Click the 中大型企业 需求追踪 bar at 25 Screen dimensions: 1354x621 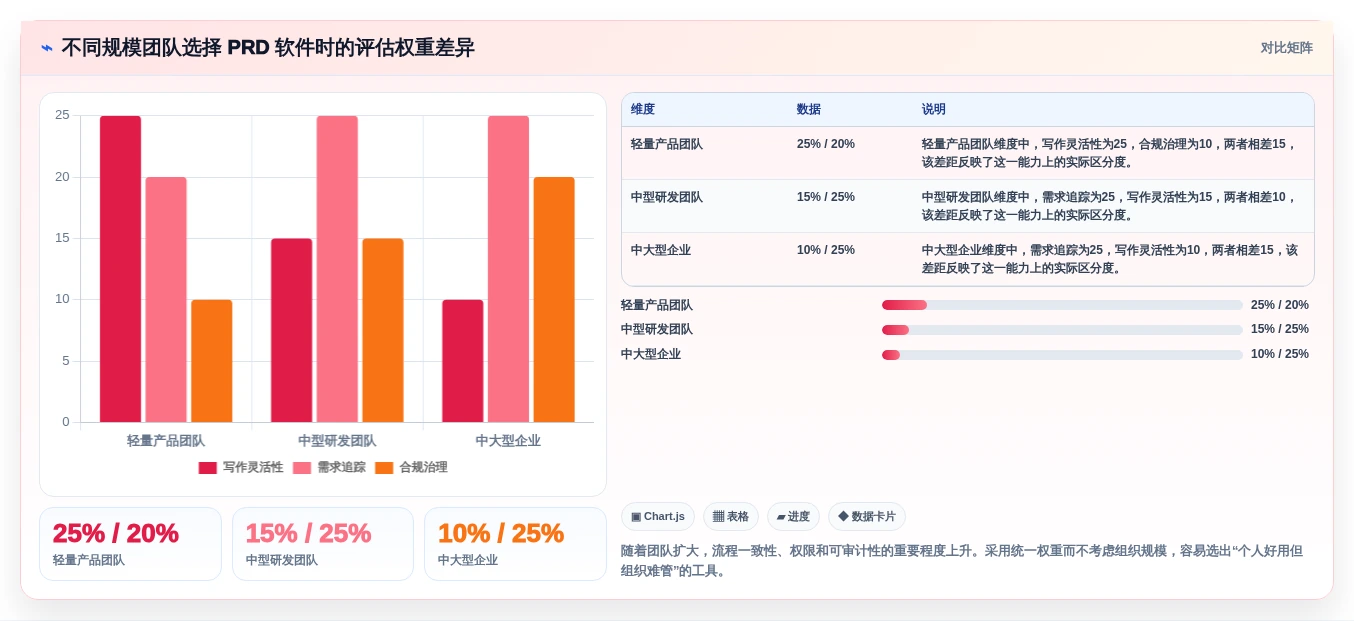tap(508, 269)
